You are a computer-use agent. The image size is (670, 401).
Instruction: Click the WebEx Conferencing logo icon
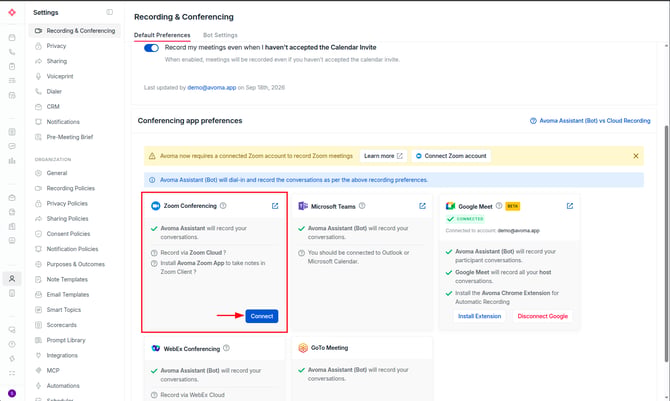click(x=156, y=348)
